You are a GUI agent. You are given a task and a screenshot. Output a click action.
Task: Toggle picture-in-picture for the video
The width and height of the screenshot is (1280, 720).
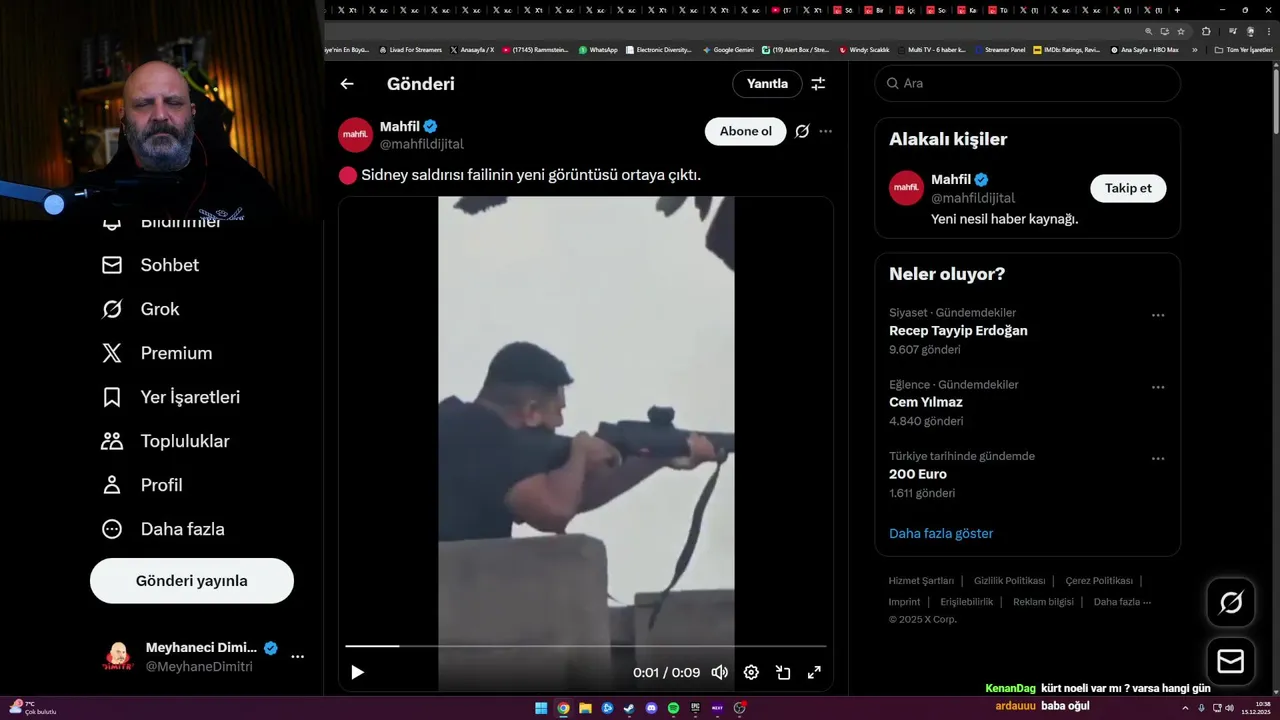(x=783, y=672)
